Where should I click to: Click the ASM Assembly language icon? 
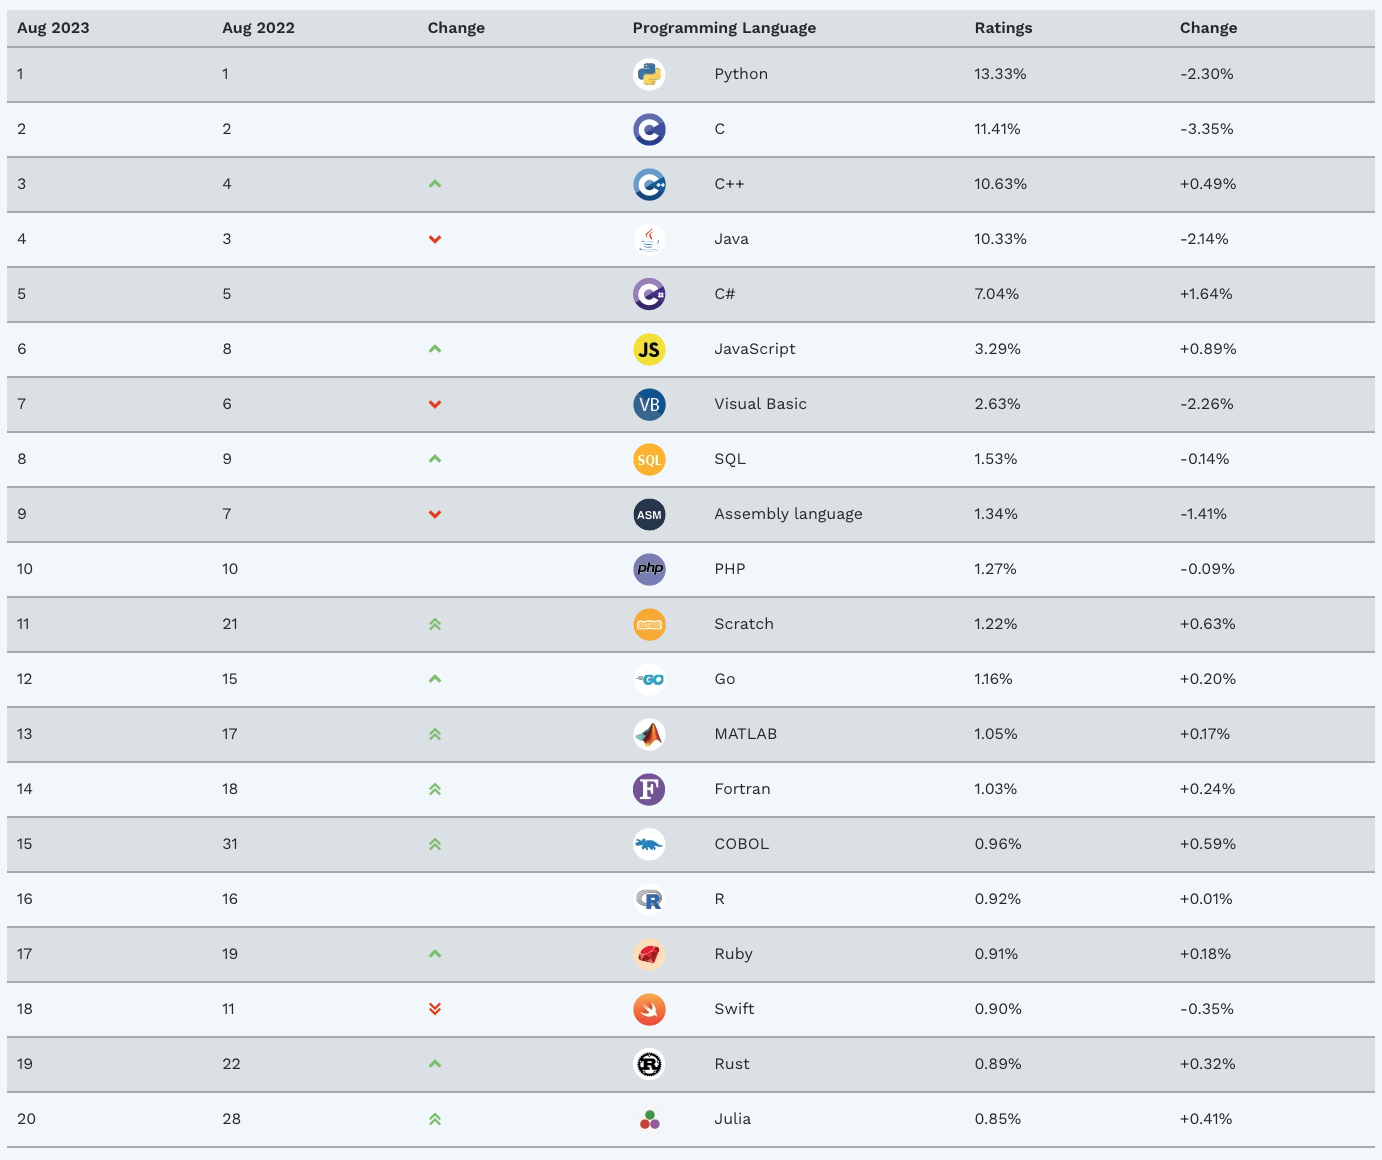tap(649, 514)
